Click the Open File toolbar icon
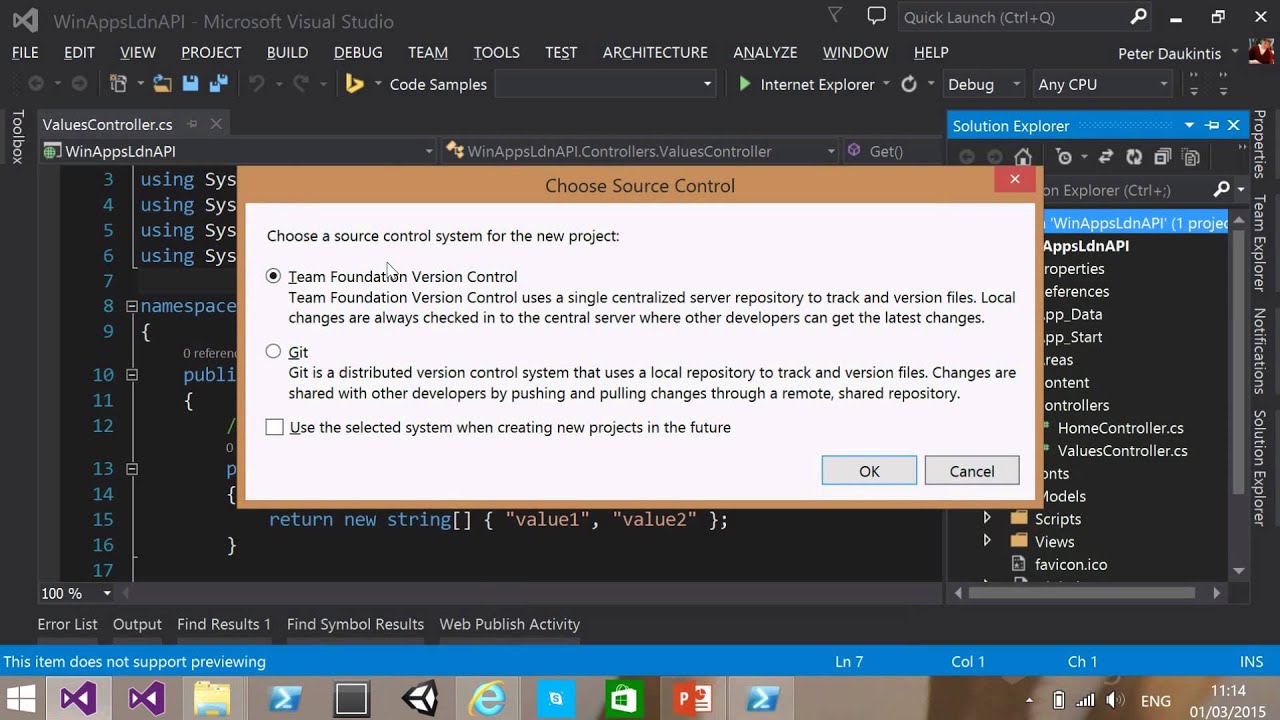 coord(162,84)
